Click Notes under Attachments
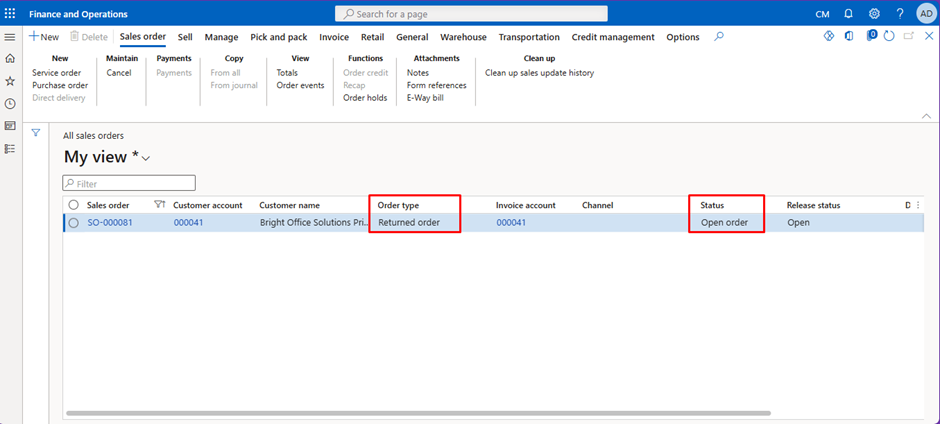The height and width of the screenshot is (424, 940). [418, 73]
